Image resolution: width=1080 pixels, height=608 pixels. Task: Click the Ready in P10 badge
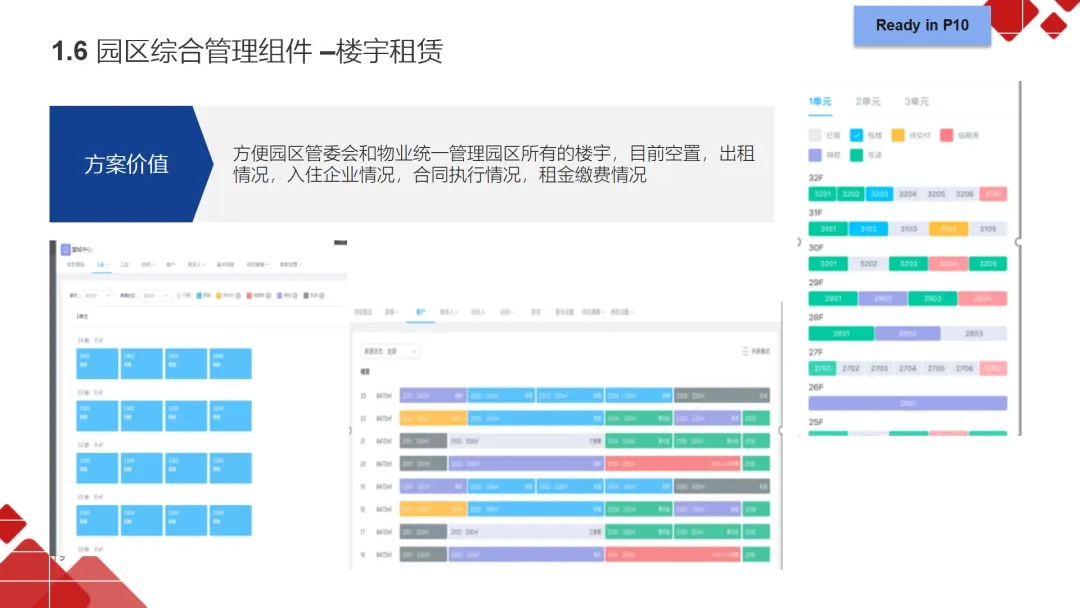(x=922, y=25)
